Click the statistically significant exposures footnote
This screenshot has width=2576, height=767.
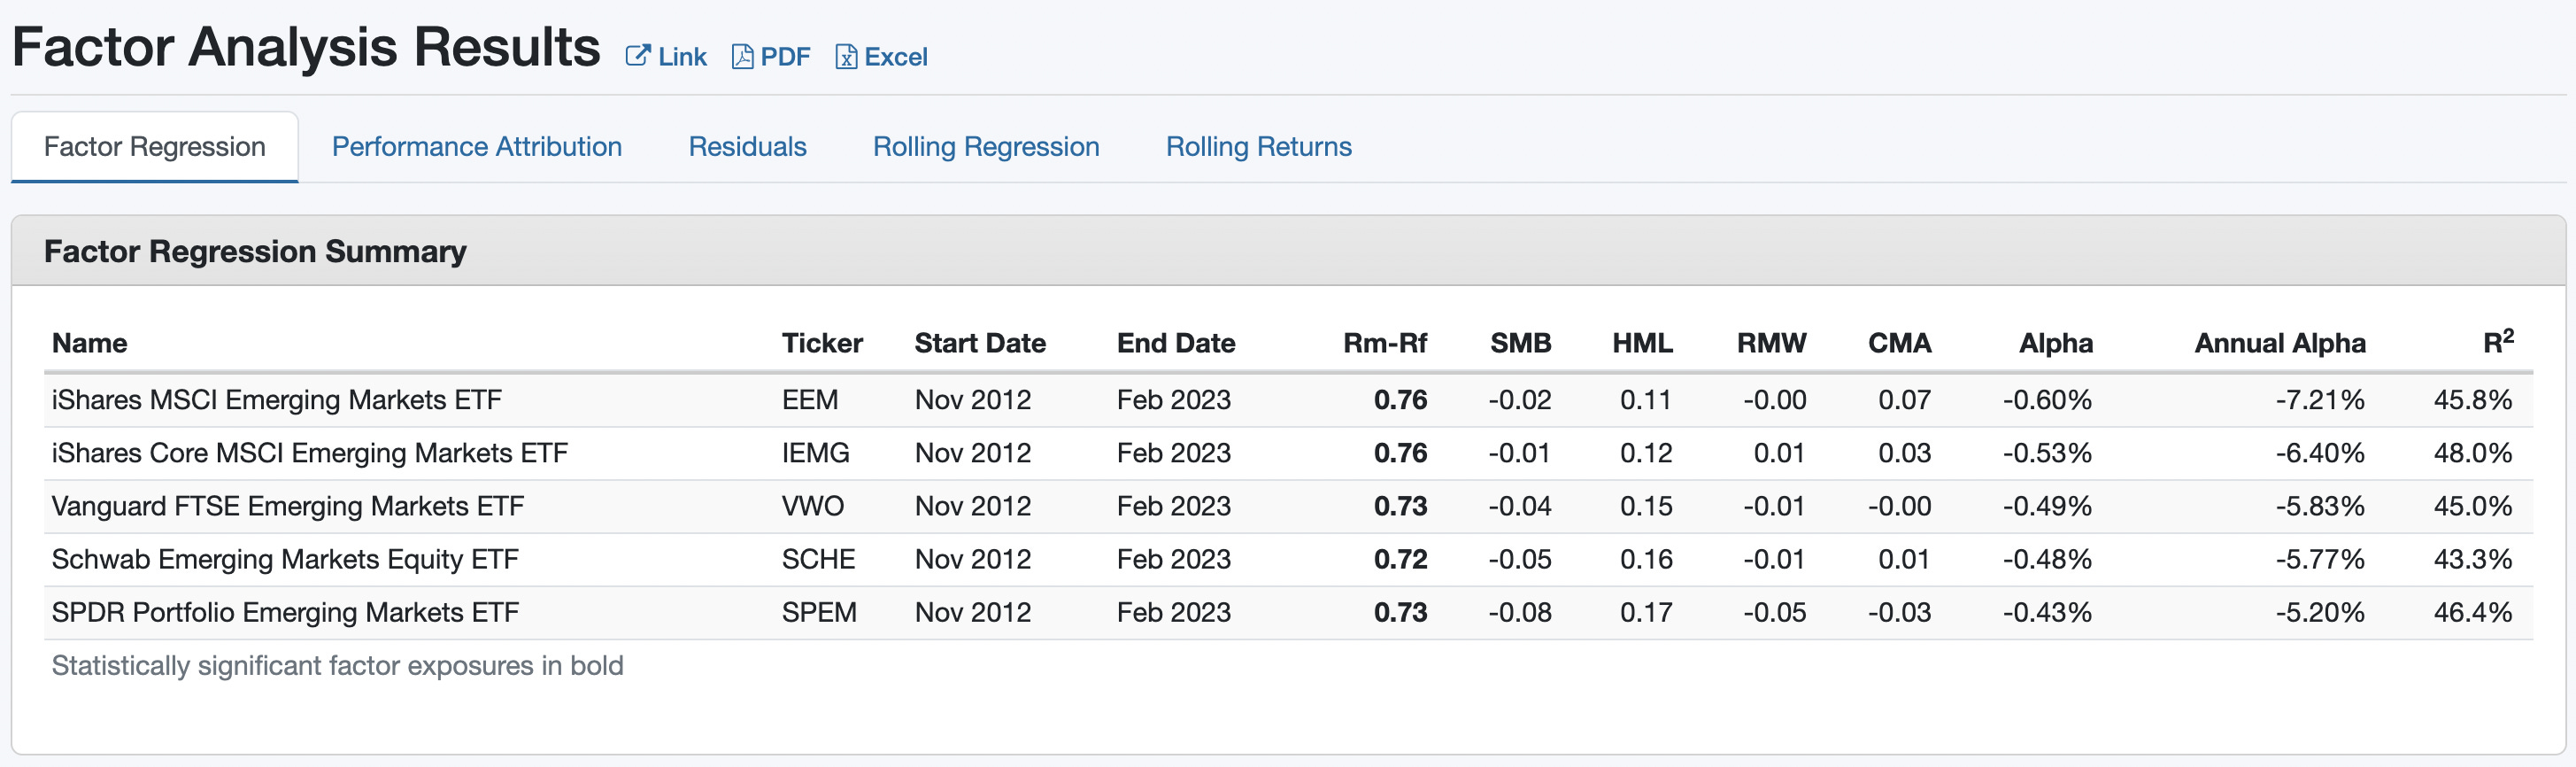pos(338,666)
